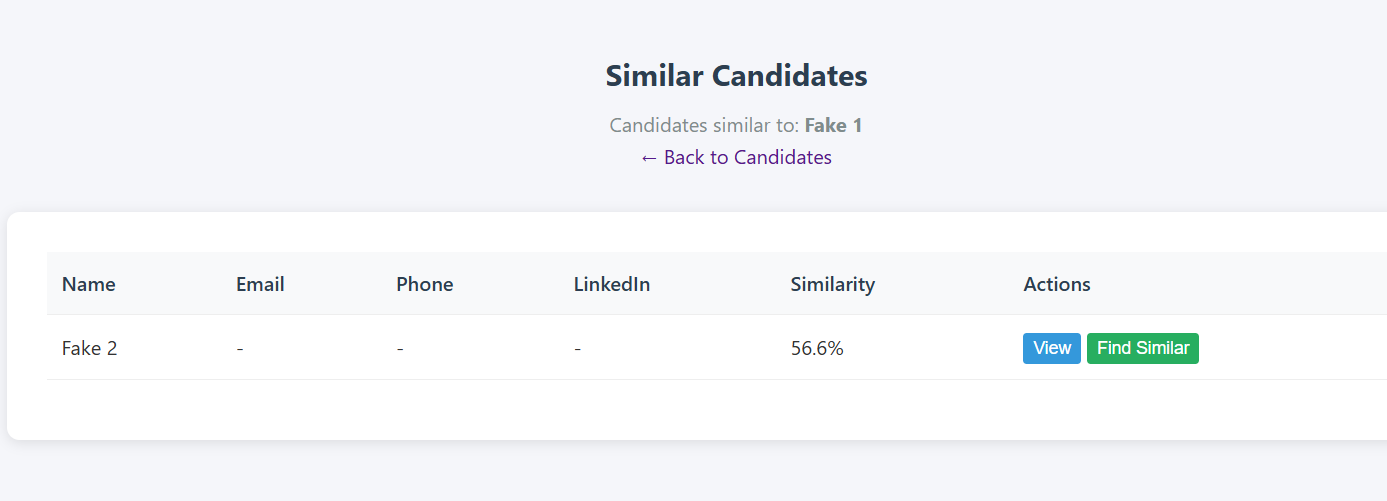Click the Name column header

point(89,284)
